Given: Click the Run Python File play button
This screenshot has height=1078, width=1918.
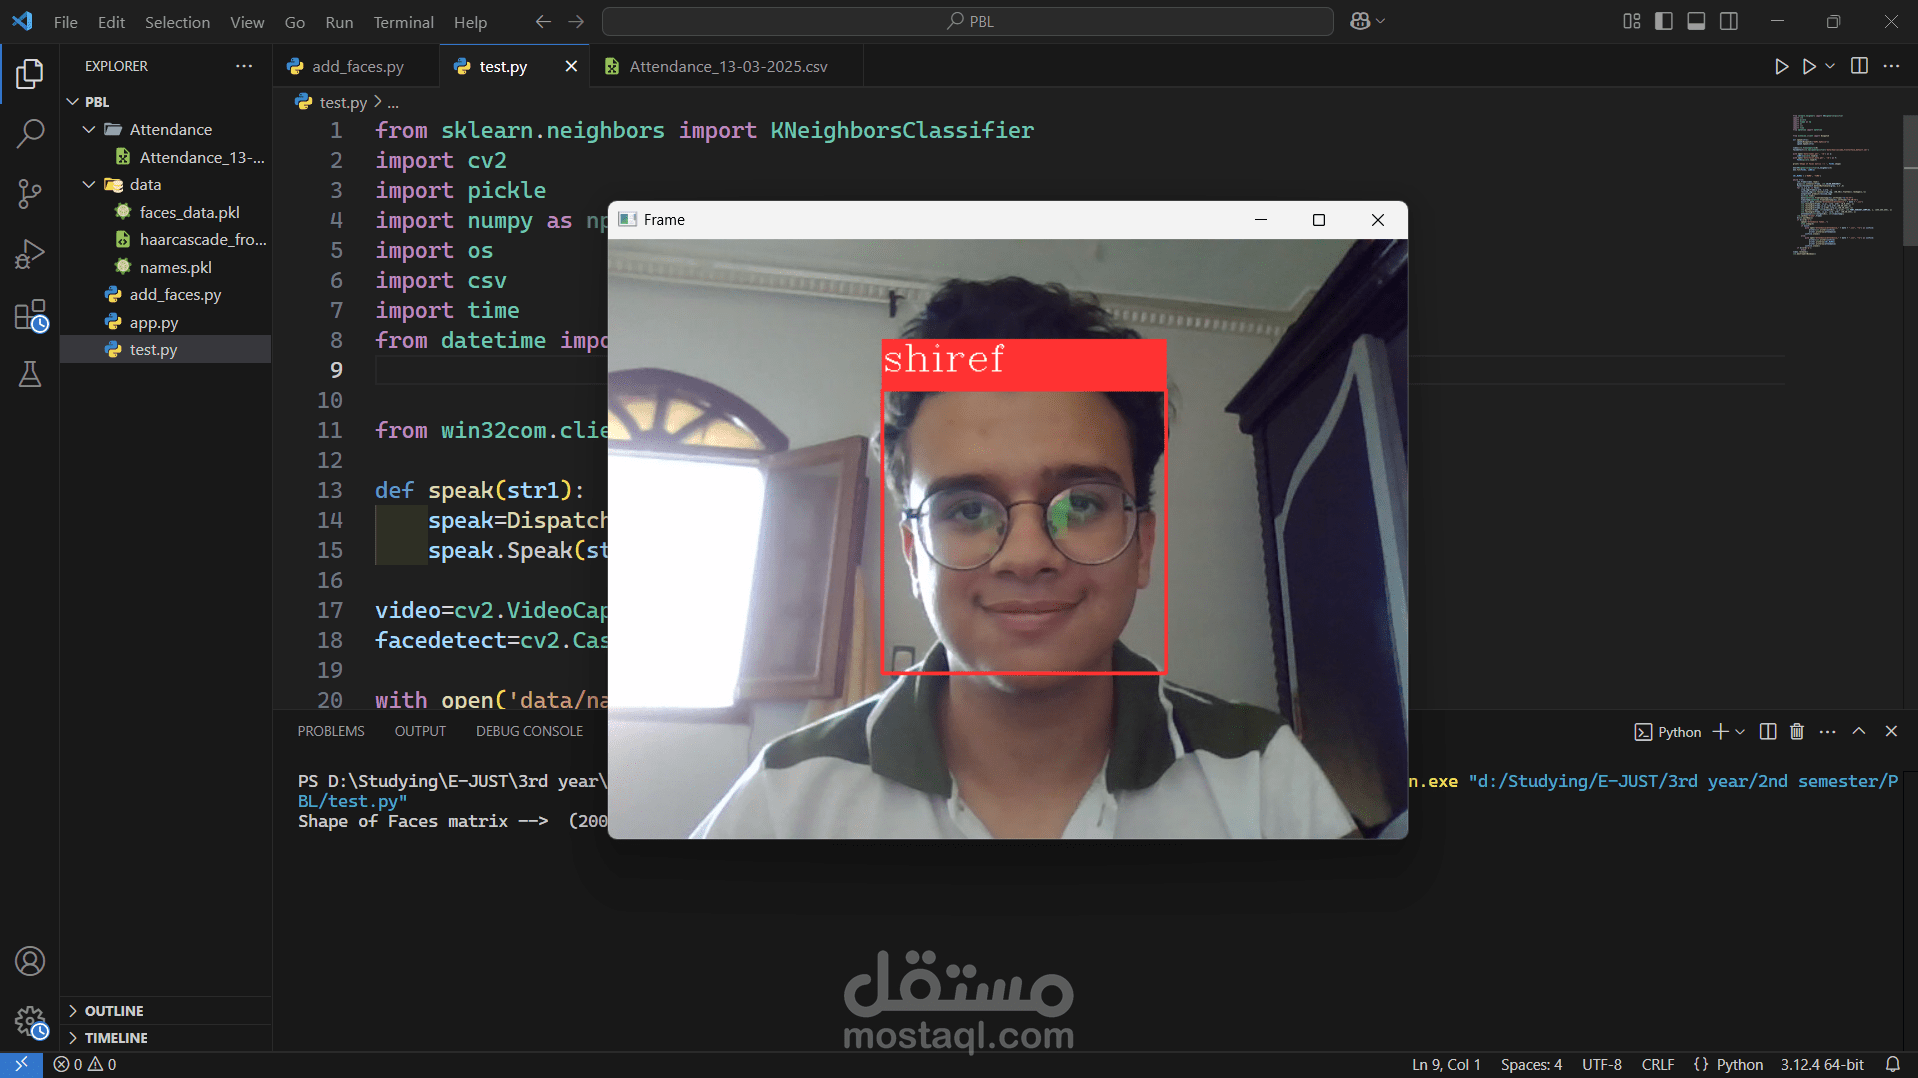Looking at the screenshot, I should pos(1782,66).
